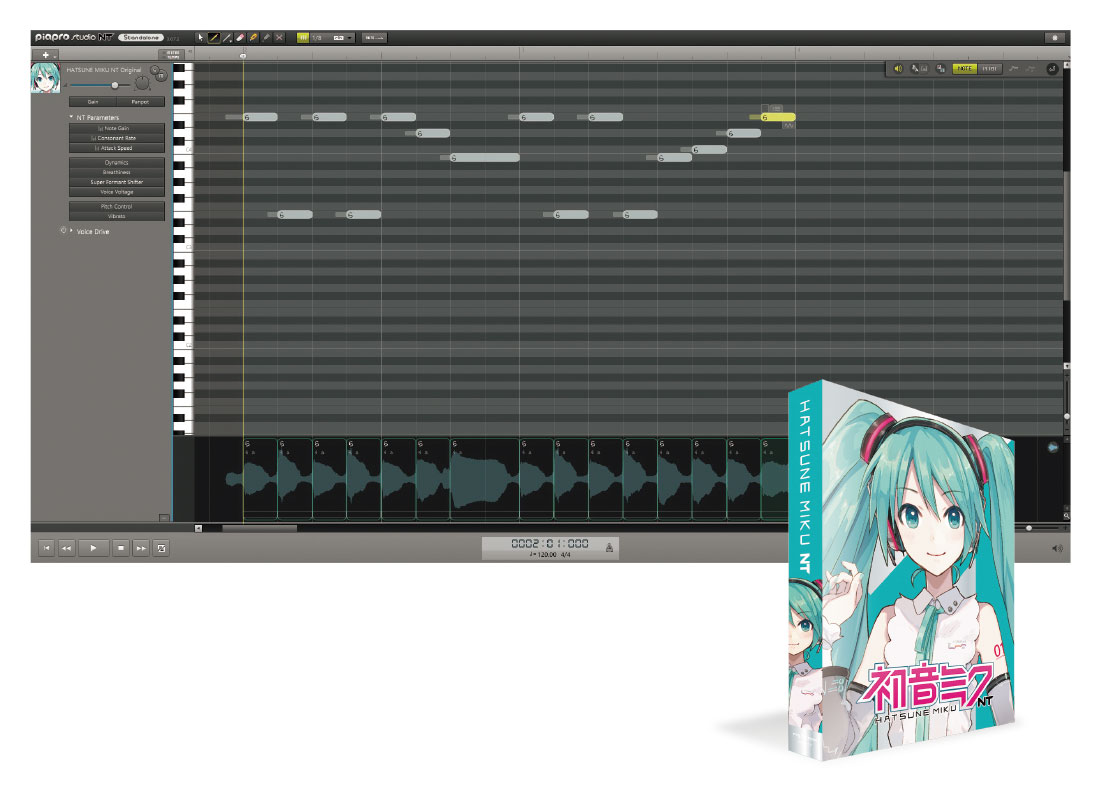Screen dimensions: 1101x800
Task: Stop playback with the stop button
Action: (121, 548)
